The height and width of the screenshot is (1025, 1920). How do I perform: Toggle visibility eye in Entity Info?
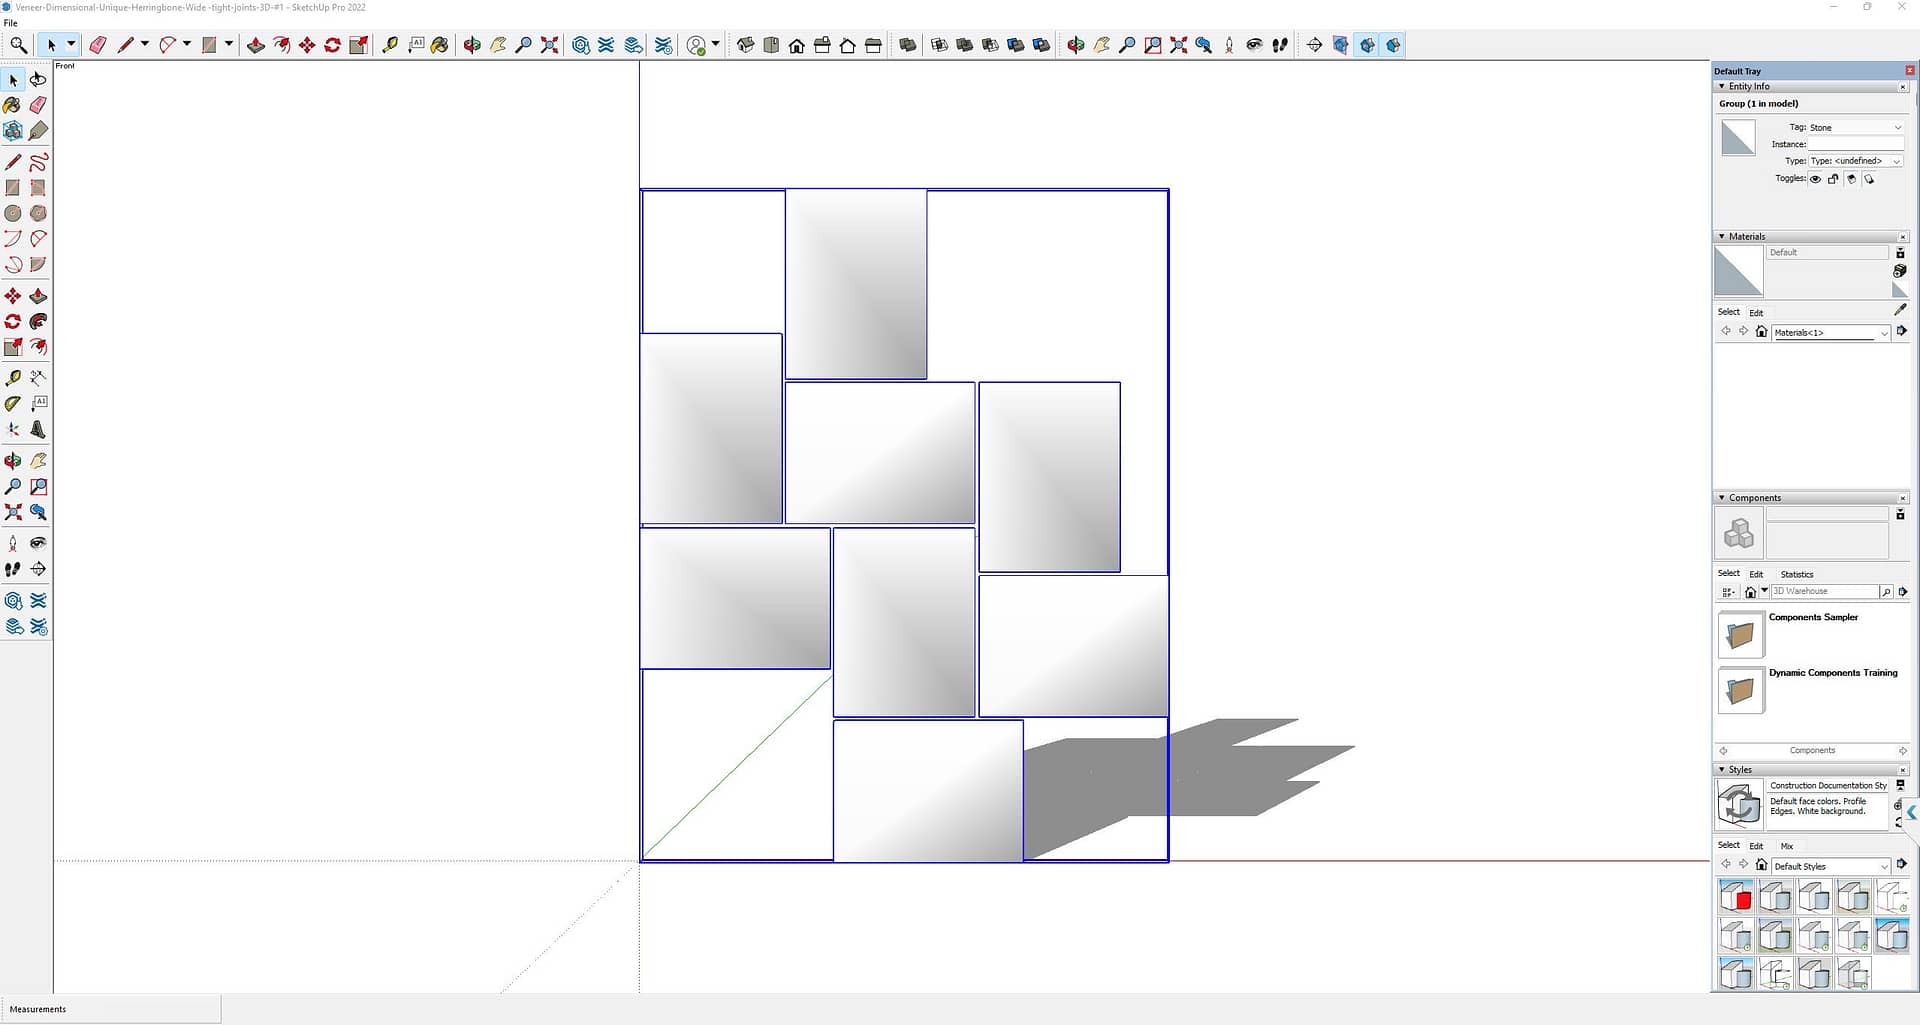tap(1815, 179)
